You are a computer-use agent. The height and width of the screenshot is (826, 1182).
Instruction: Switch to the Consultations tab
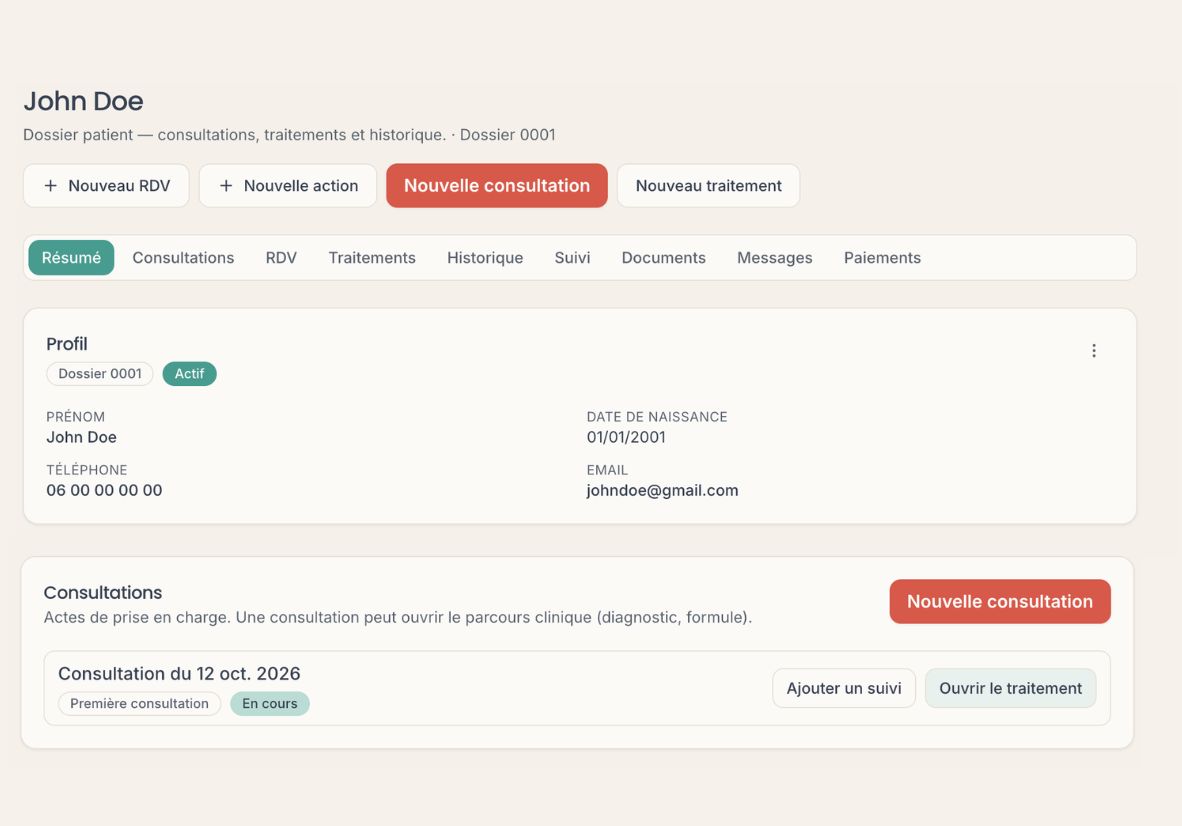point(183,258)
